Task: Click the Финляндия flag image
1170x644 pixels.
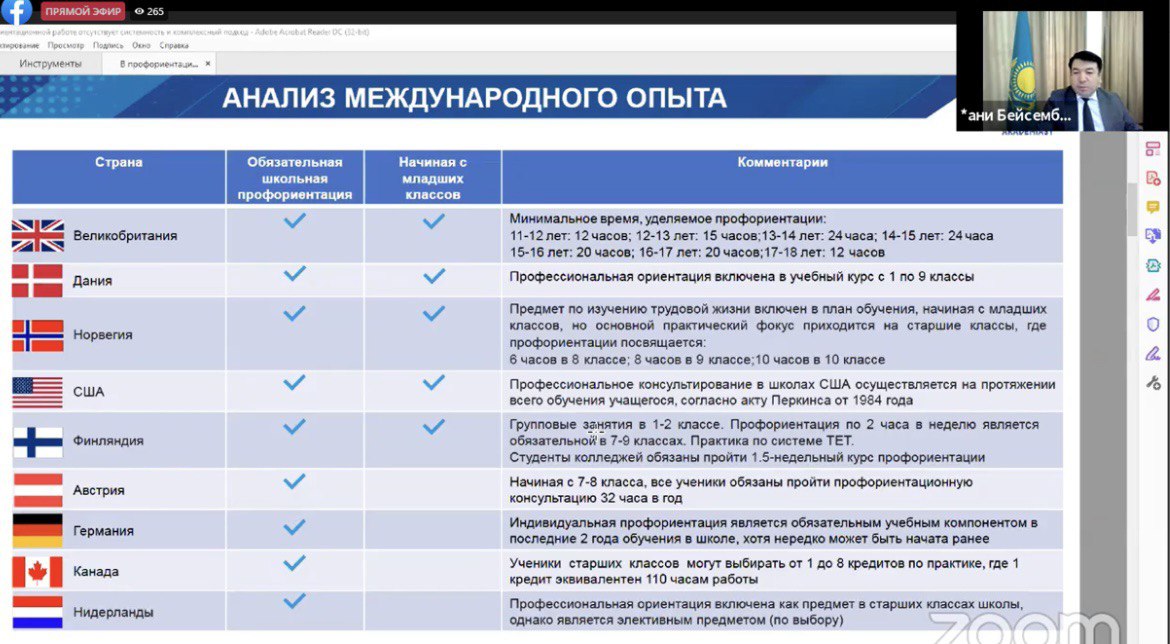Action: pyautogui.click(x=37, y=441)
